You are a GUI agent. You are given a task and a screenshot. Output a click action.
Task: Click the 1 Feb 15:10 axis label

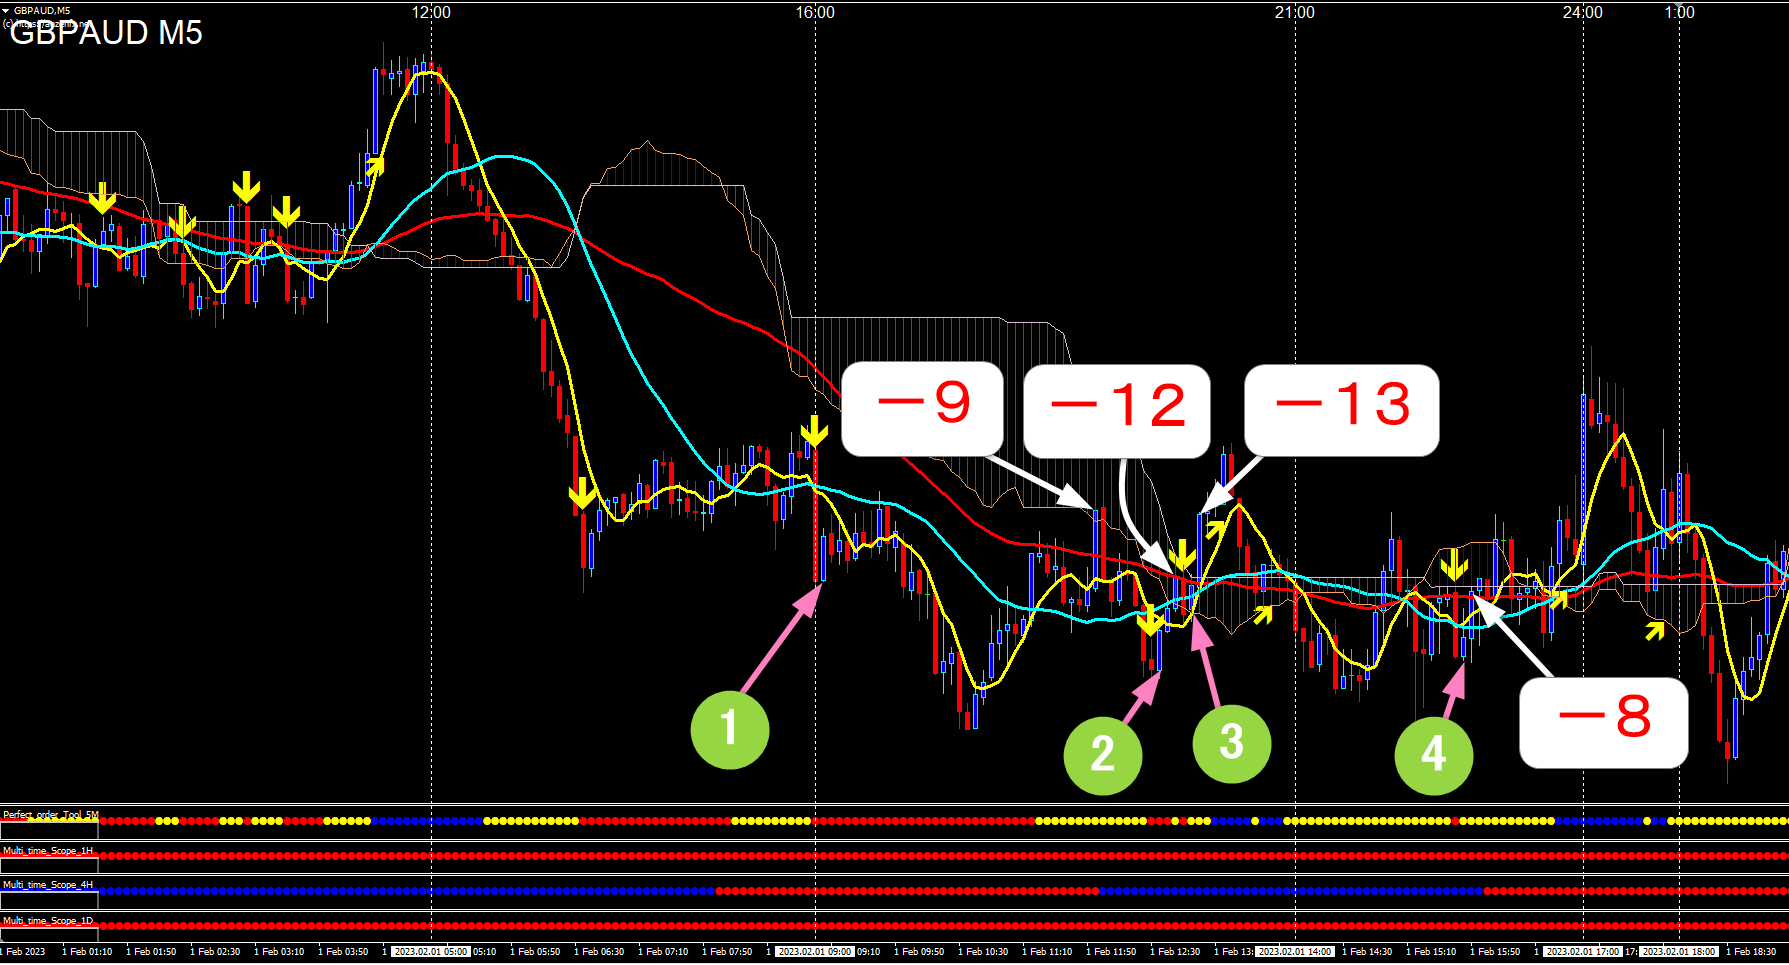click(1431, 952)
